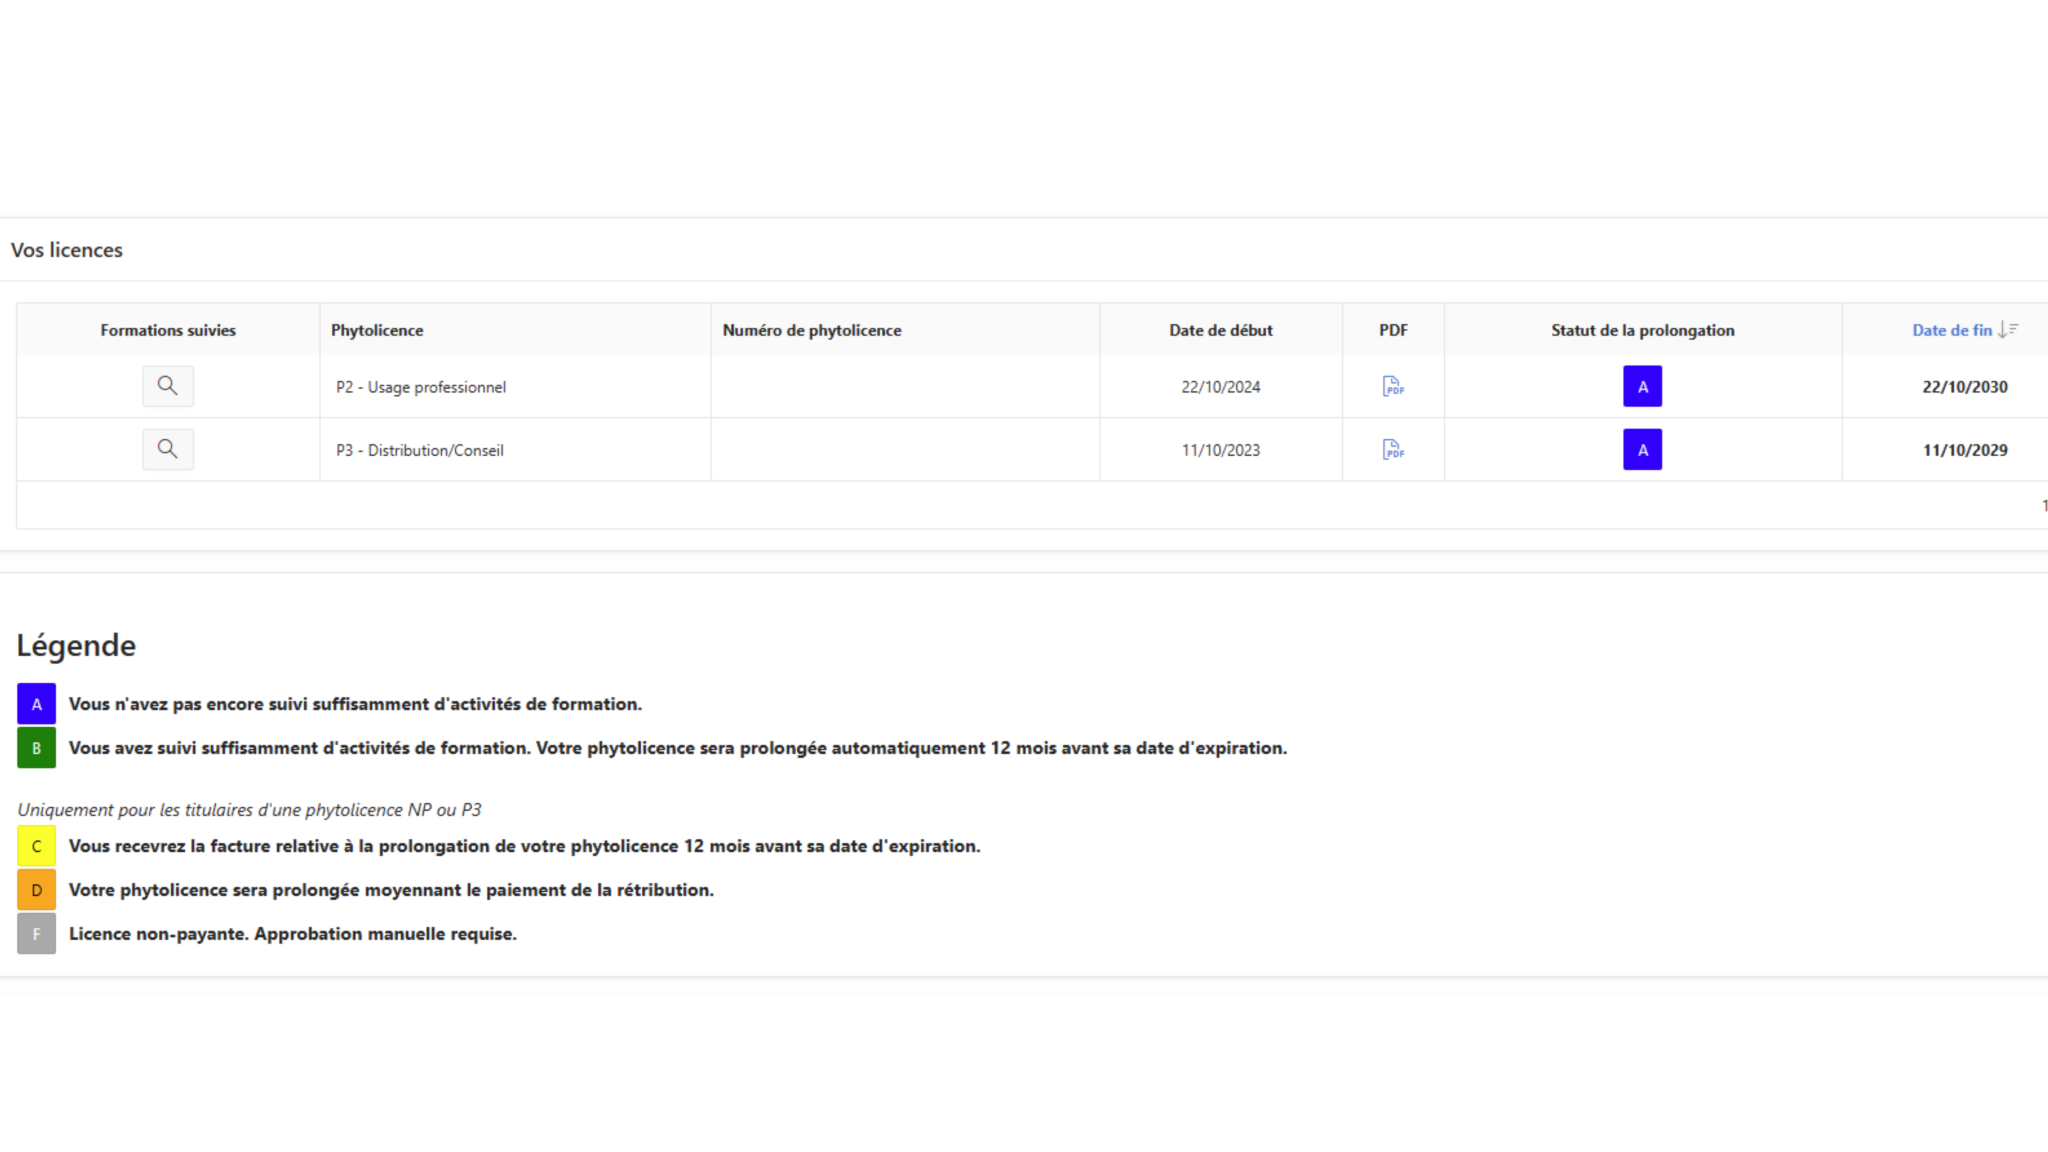Viewport: 2048px width, 1152px height.
Task: Click end date 22/10/2030
Action: pos(1965,387)
